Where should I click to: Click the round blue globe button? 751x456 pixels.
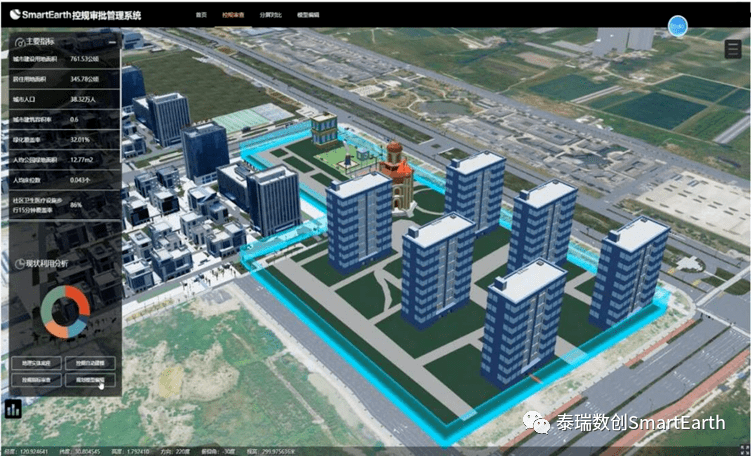coord(678,27)
